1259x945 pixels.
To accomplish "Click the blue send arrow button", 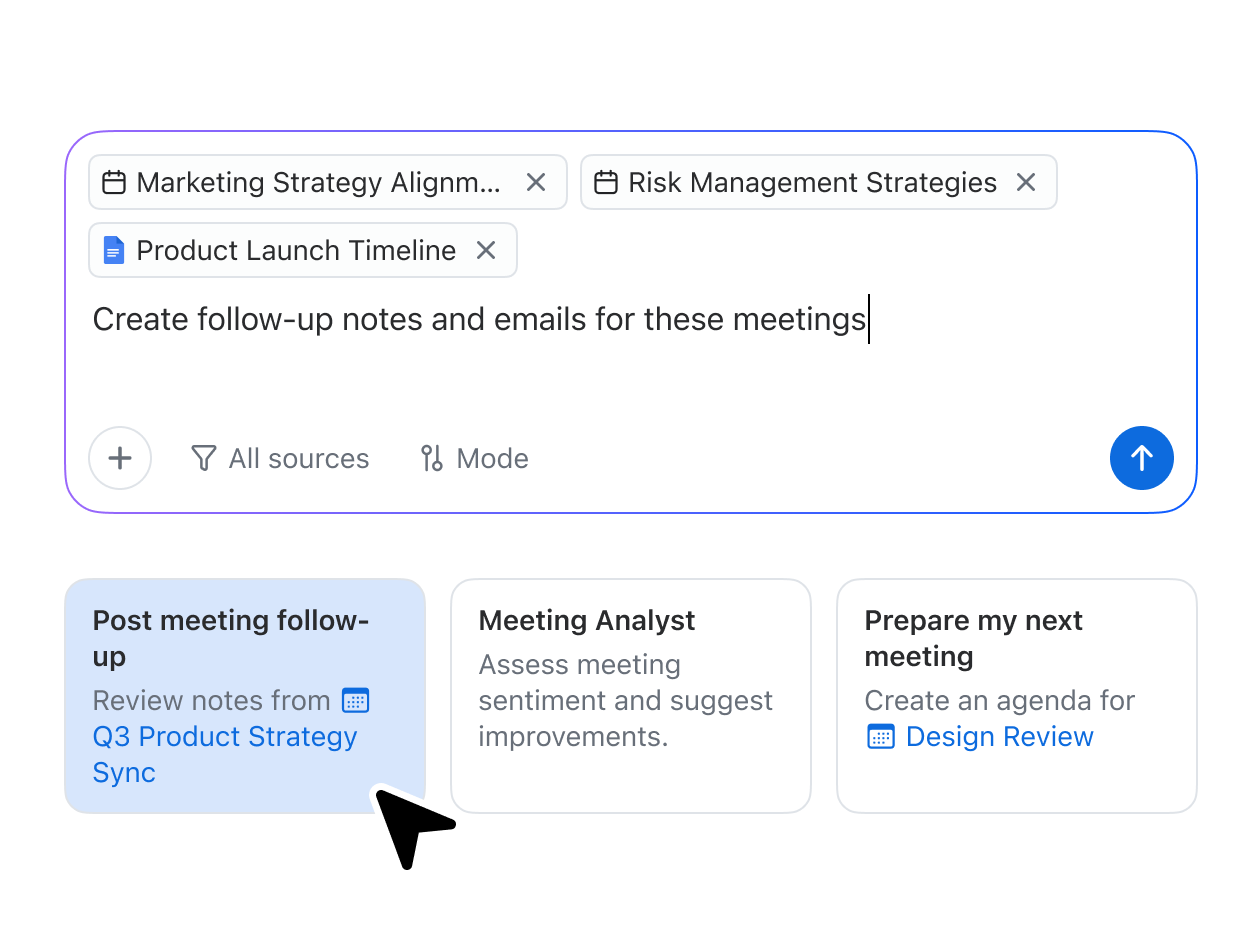I will (x=1142, y=458).
